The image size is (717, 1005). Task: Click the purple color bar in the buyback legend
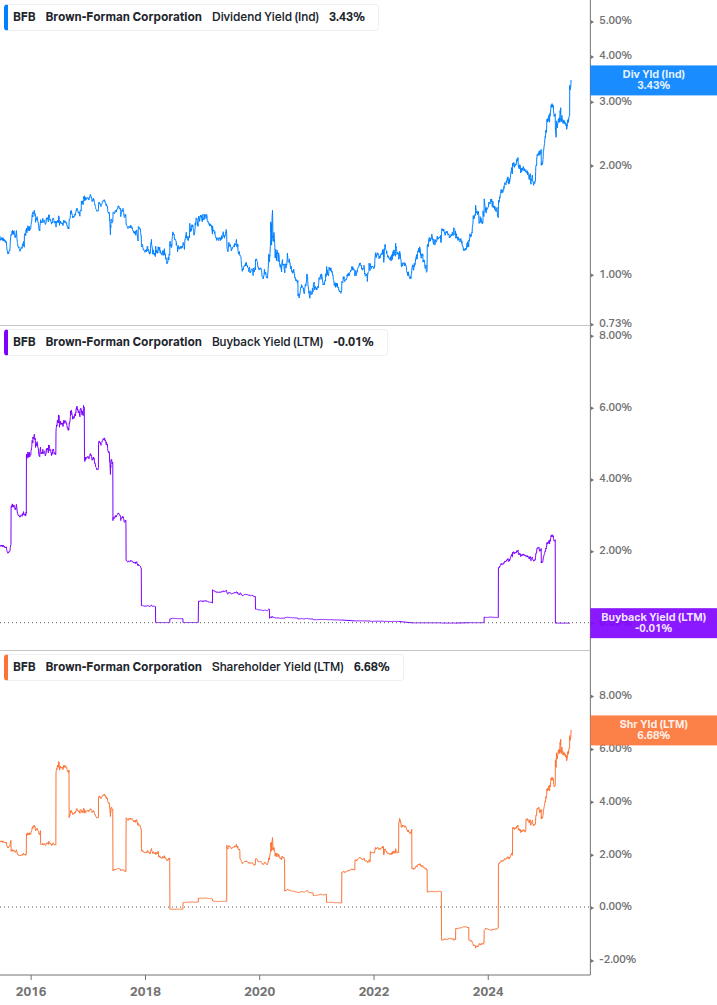coord(6,342)
